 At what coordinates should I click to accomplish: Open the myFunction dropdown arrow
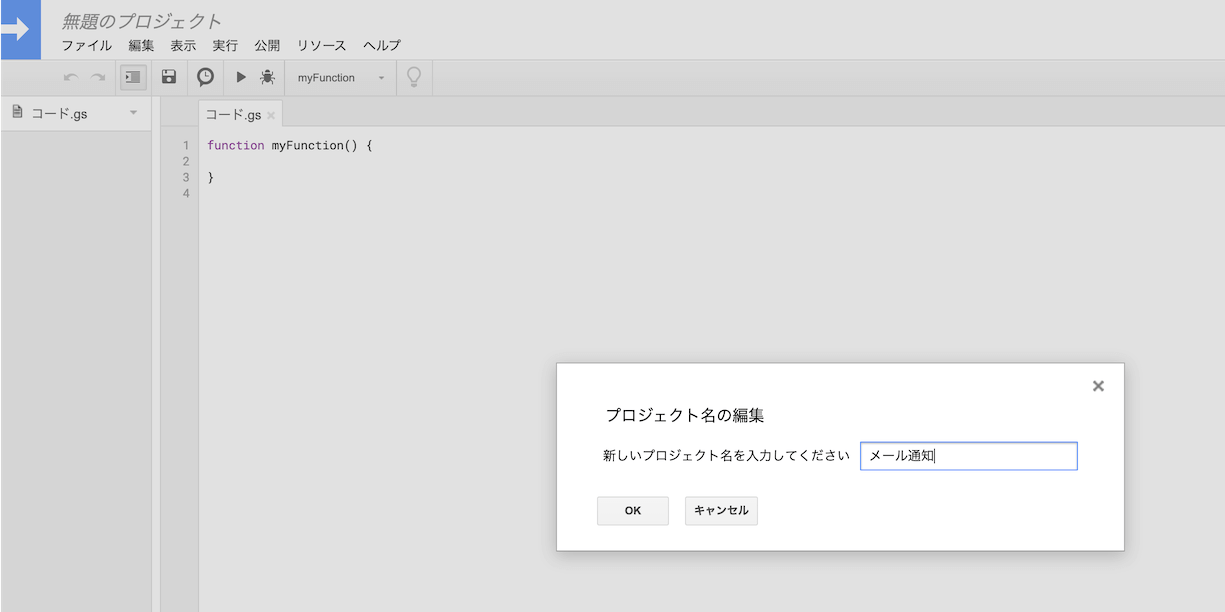pos(381,77)
